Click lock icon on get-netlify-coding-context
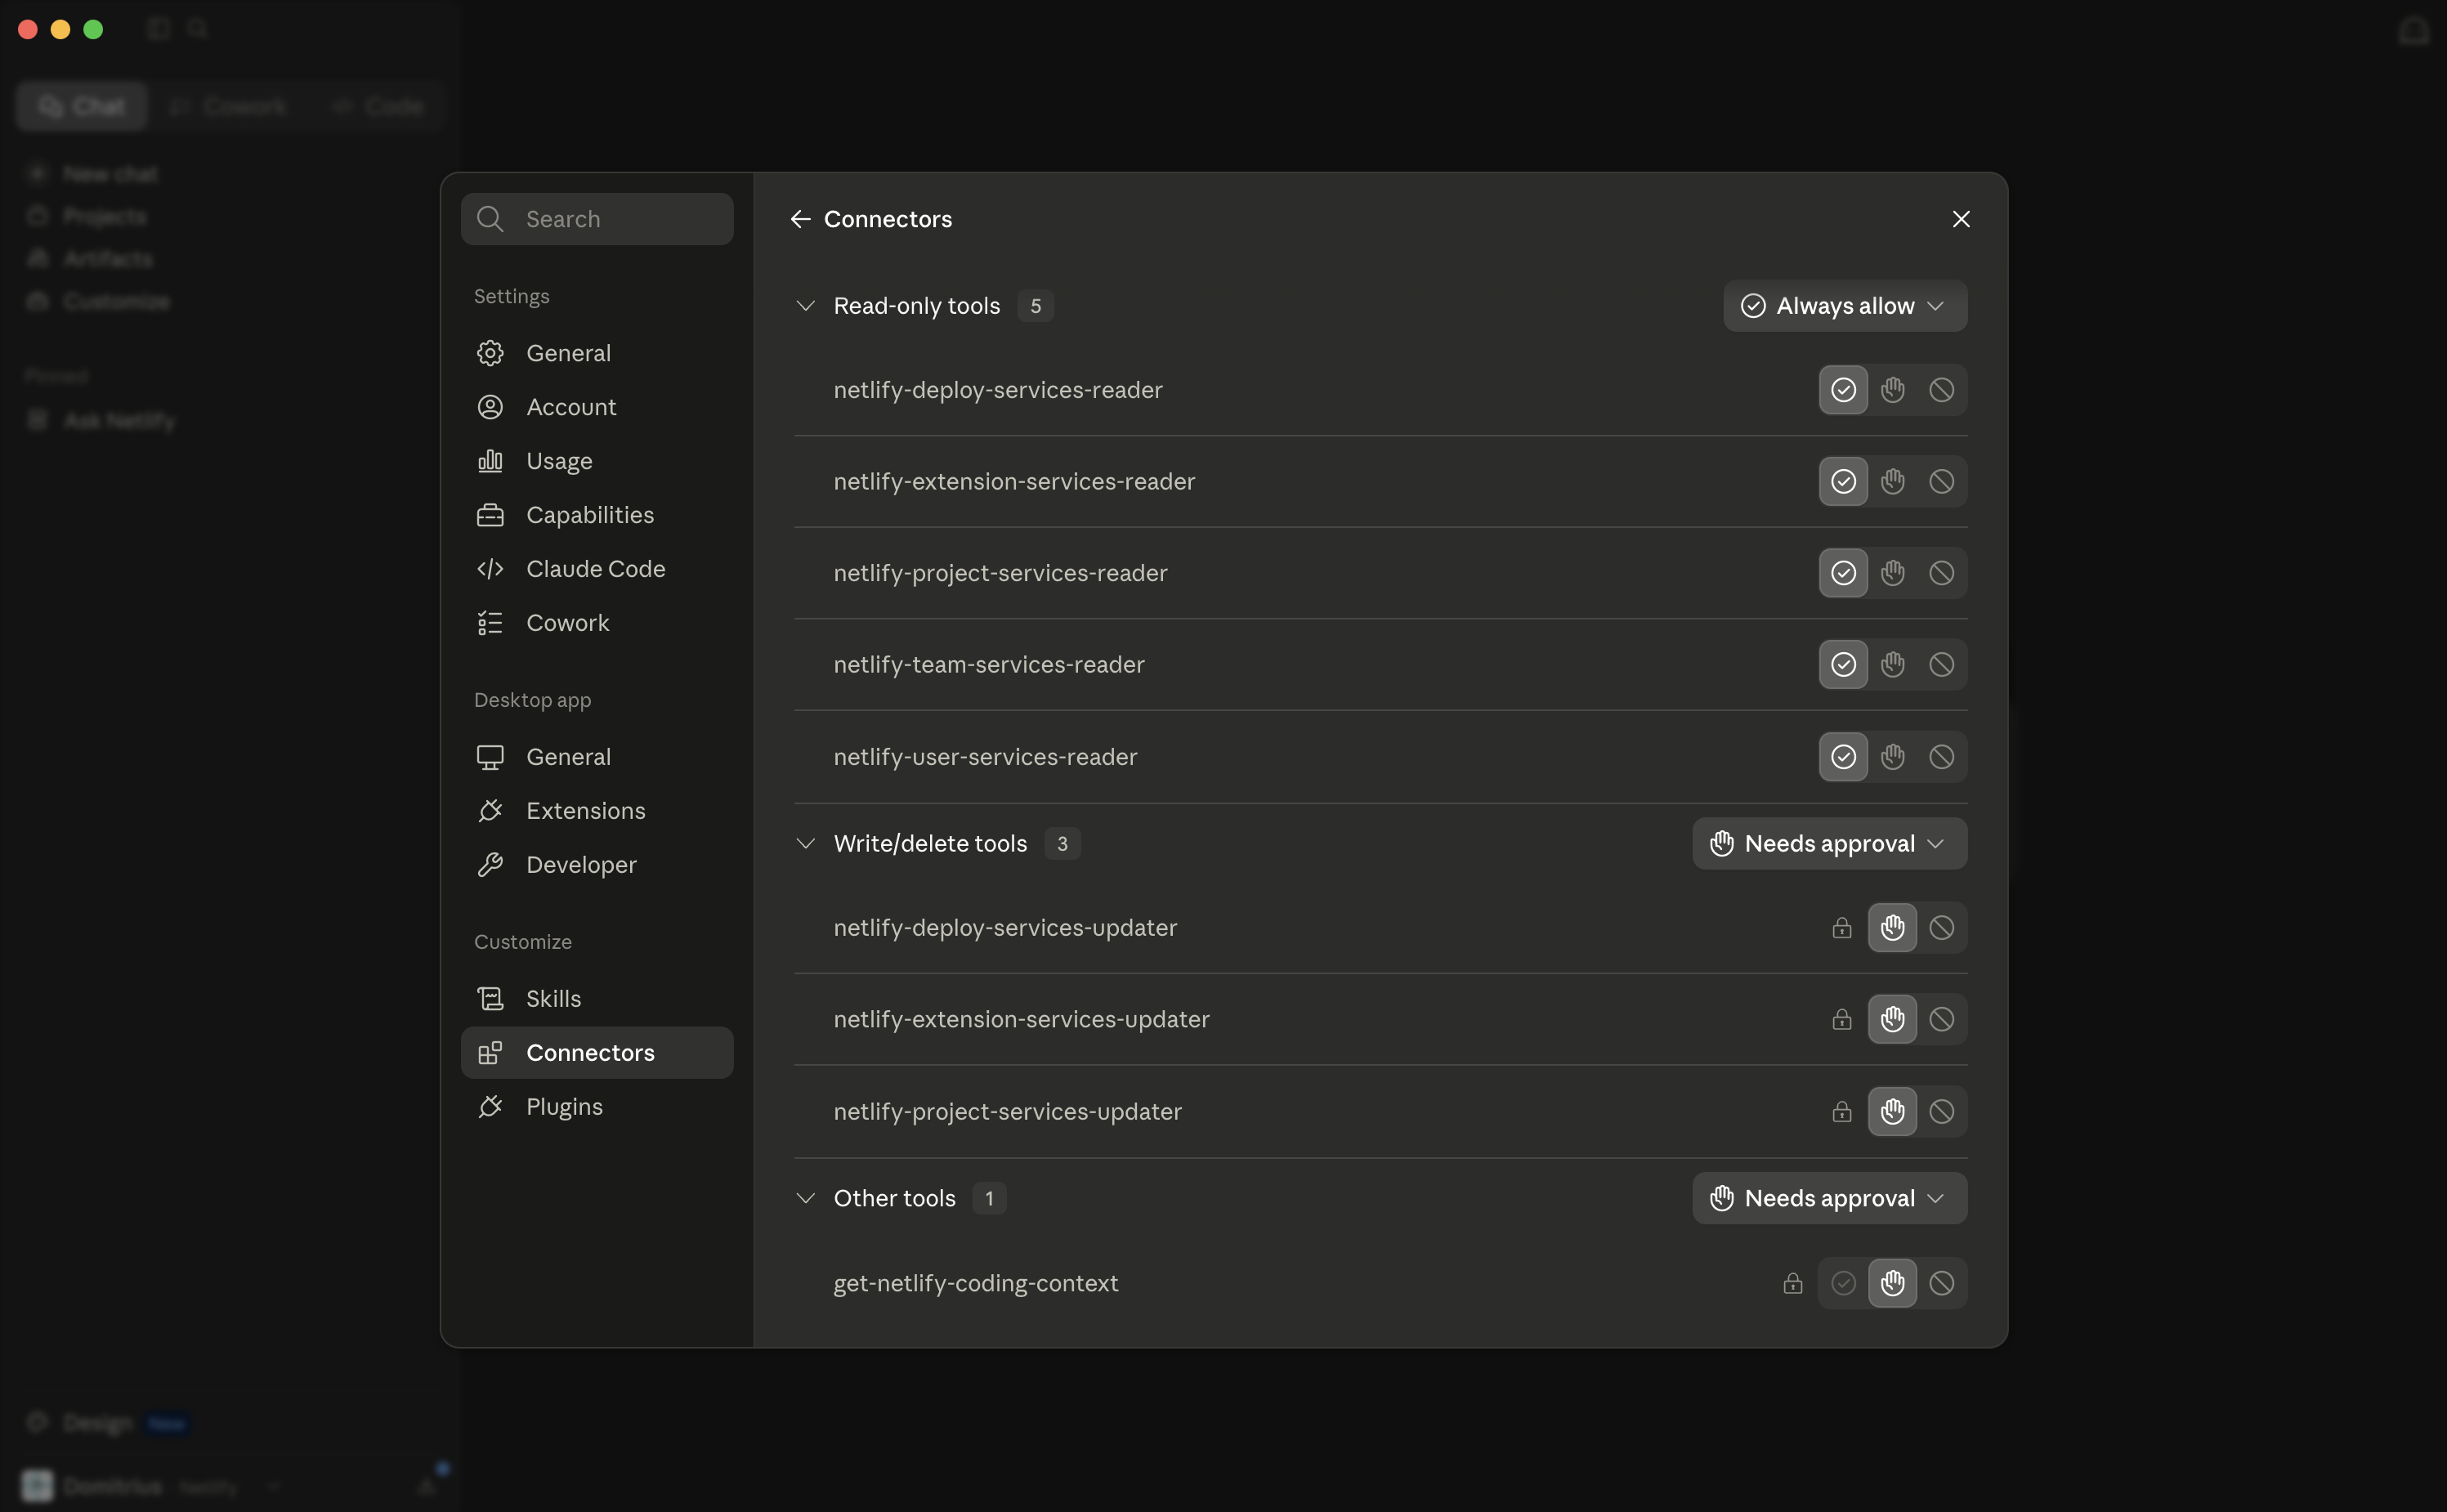 [1792, 1283]
